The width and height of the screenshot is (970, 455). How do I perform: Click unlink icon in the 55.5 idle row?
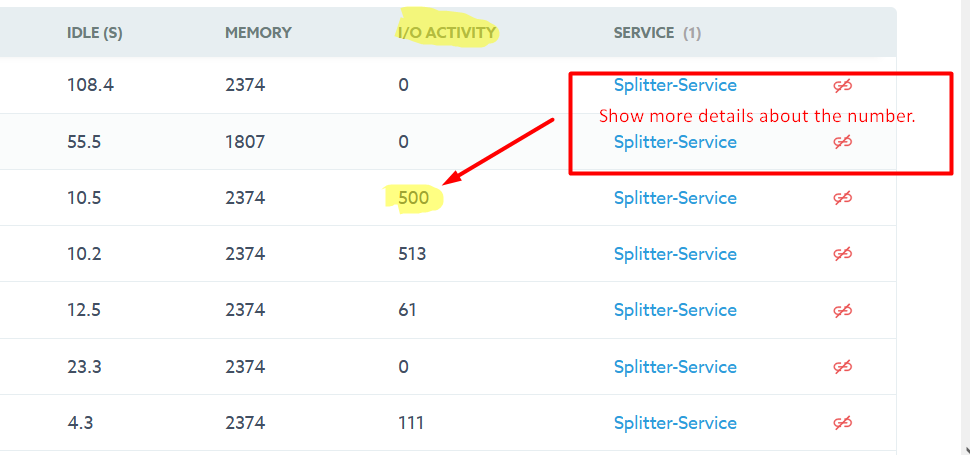[x=842, y=142]
